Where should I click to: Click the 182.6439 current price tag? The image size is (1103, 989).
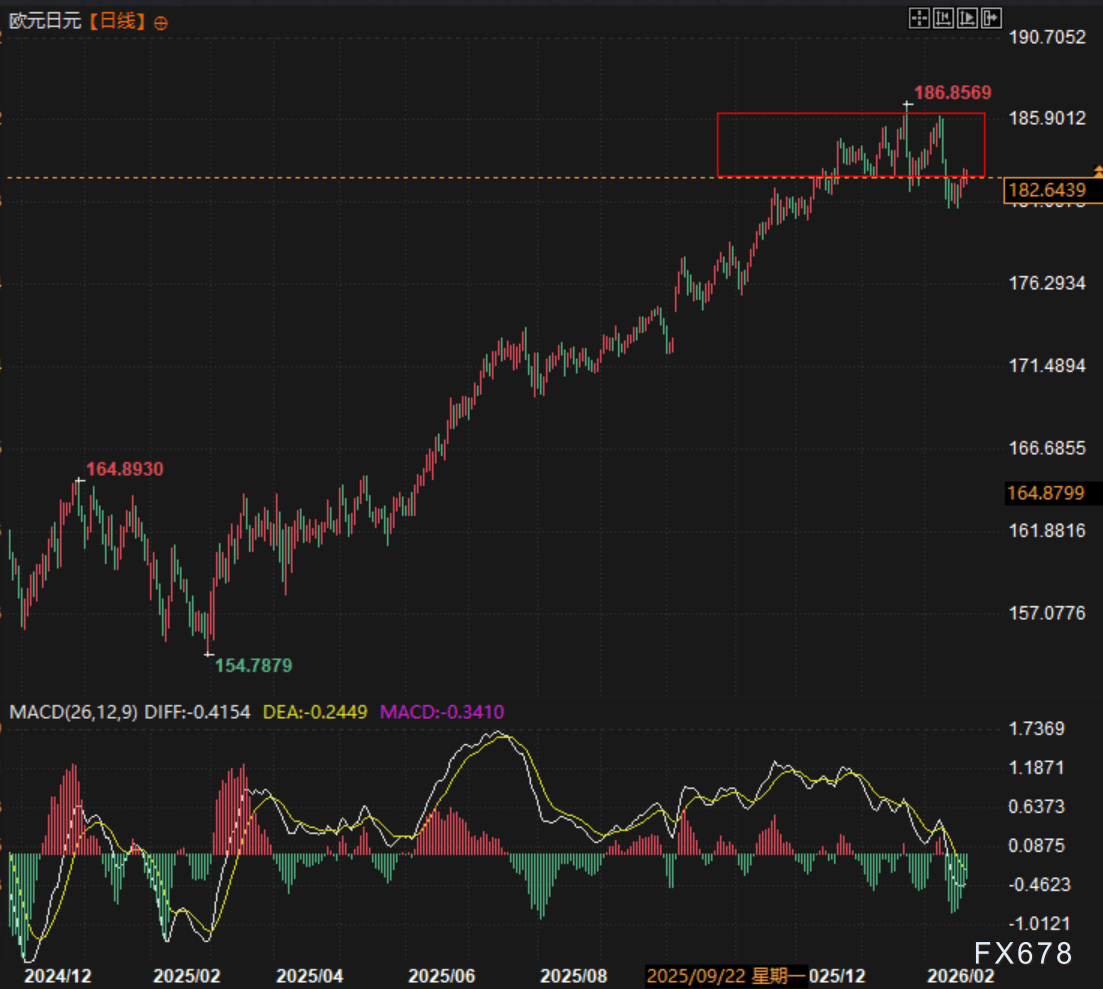pyautogui.click(x=1045, y=190)
